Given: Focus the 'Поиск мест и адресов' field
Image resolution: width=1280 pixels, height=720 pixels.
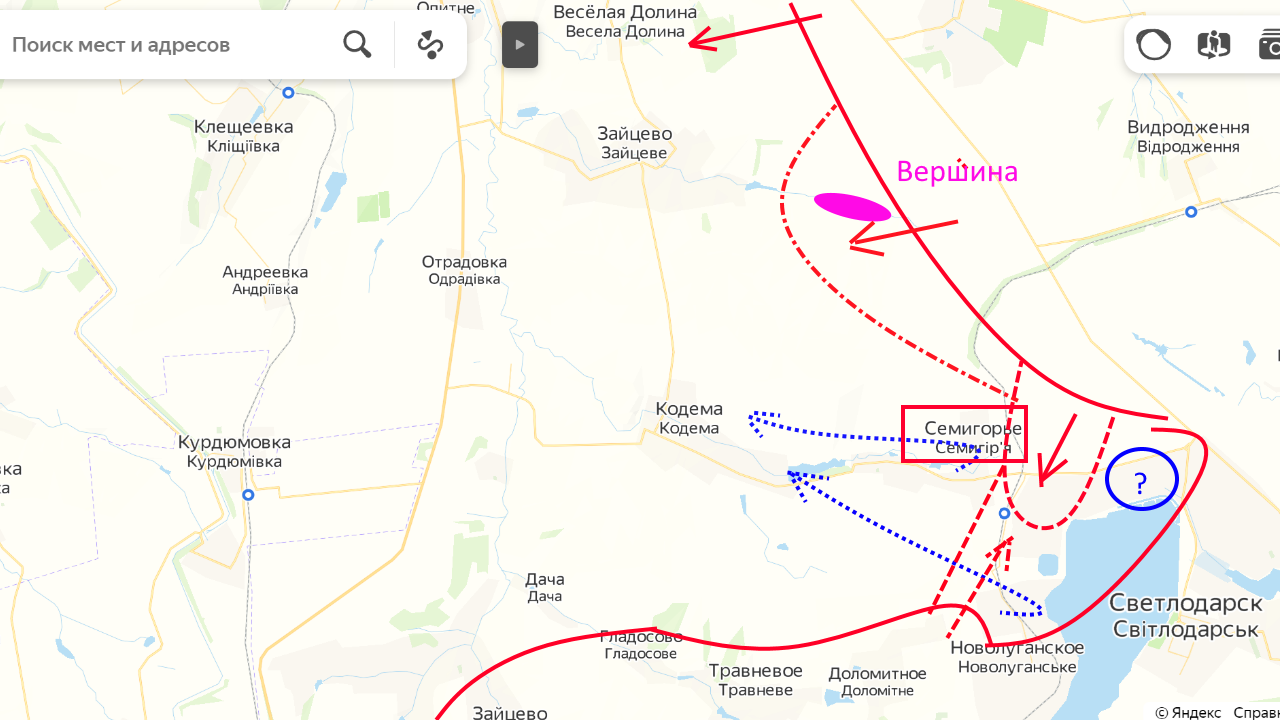Looking at the screenshot, I should tap(170, 45).
